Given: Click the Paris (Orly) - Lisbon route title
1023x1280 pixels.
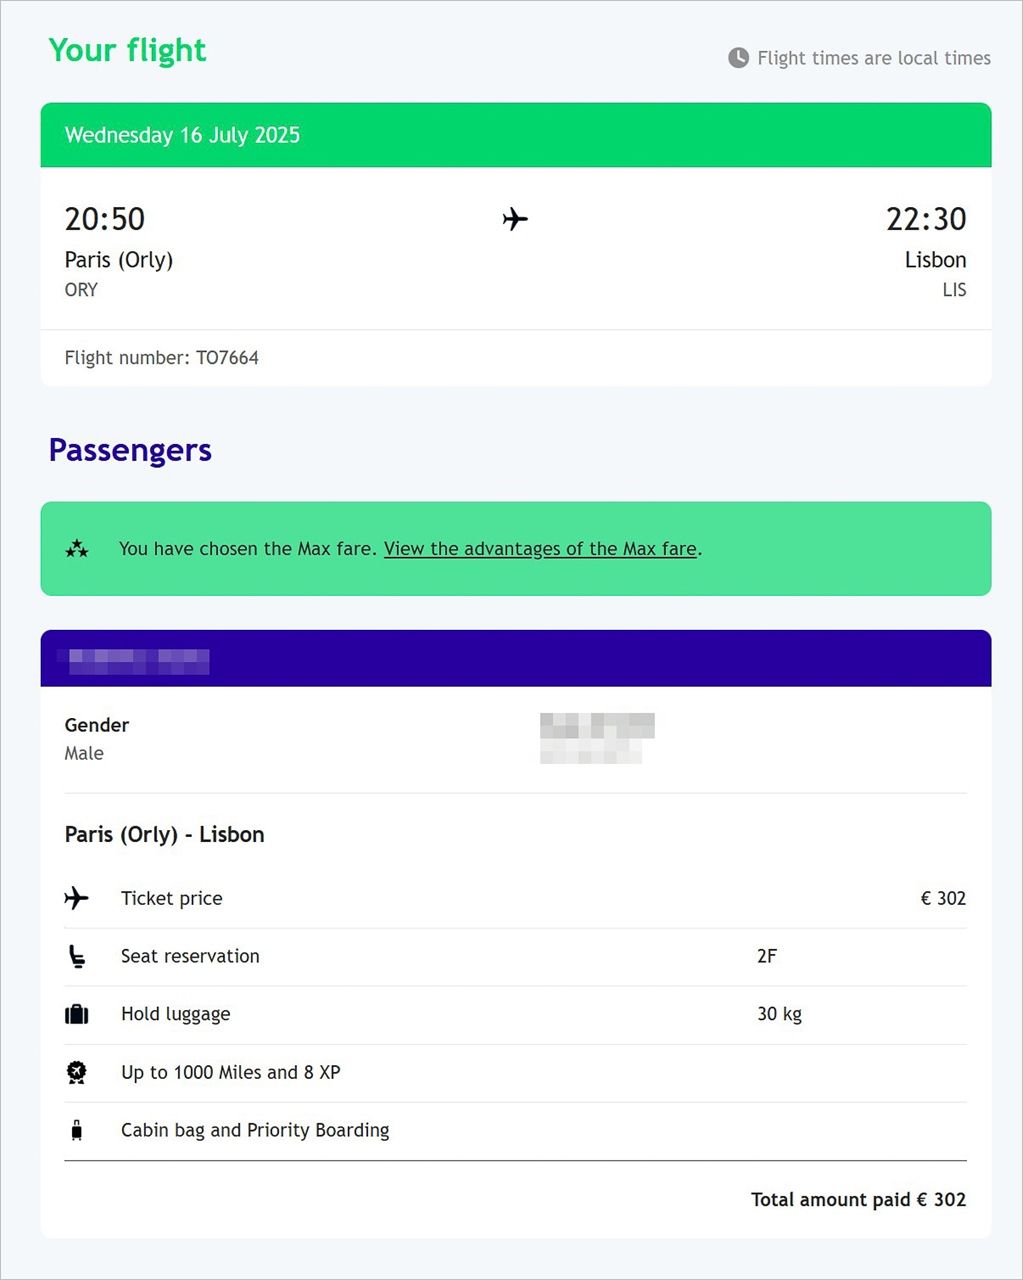Looking at the screenshot, I should (x=165, y=835).
